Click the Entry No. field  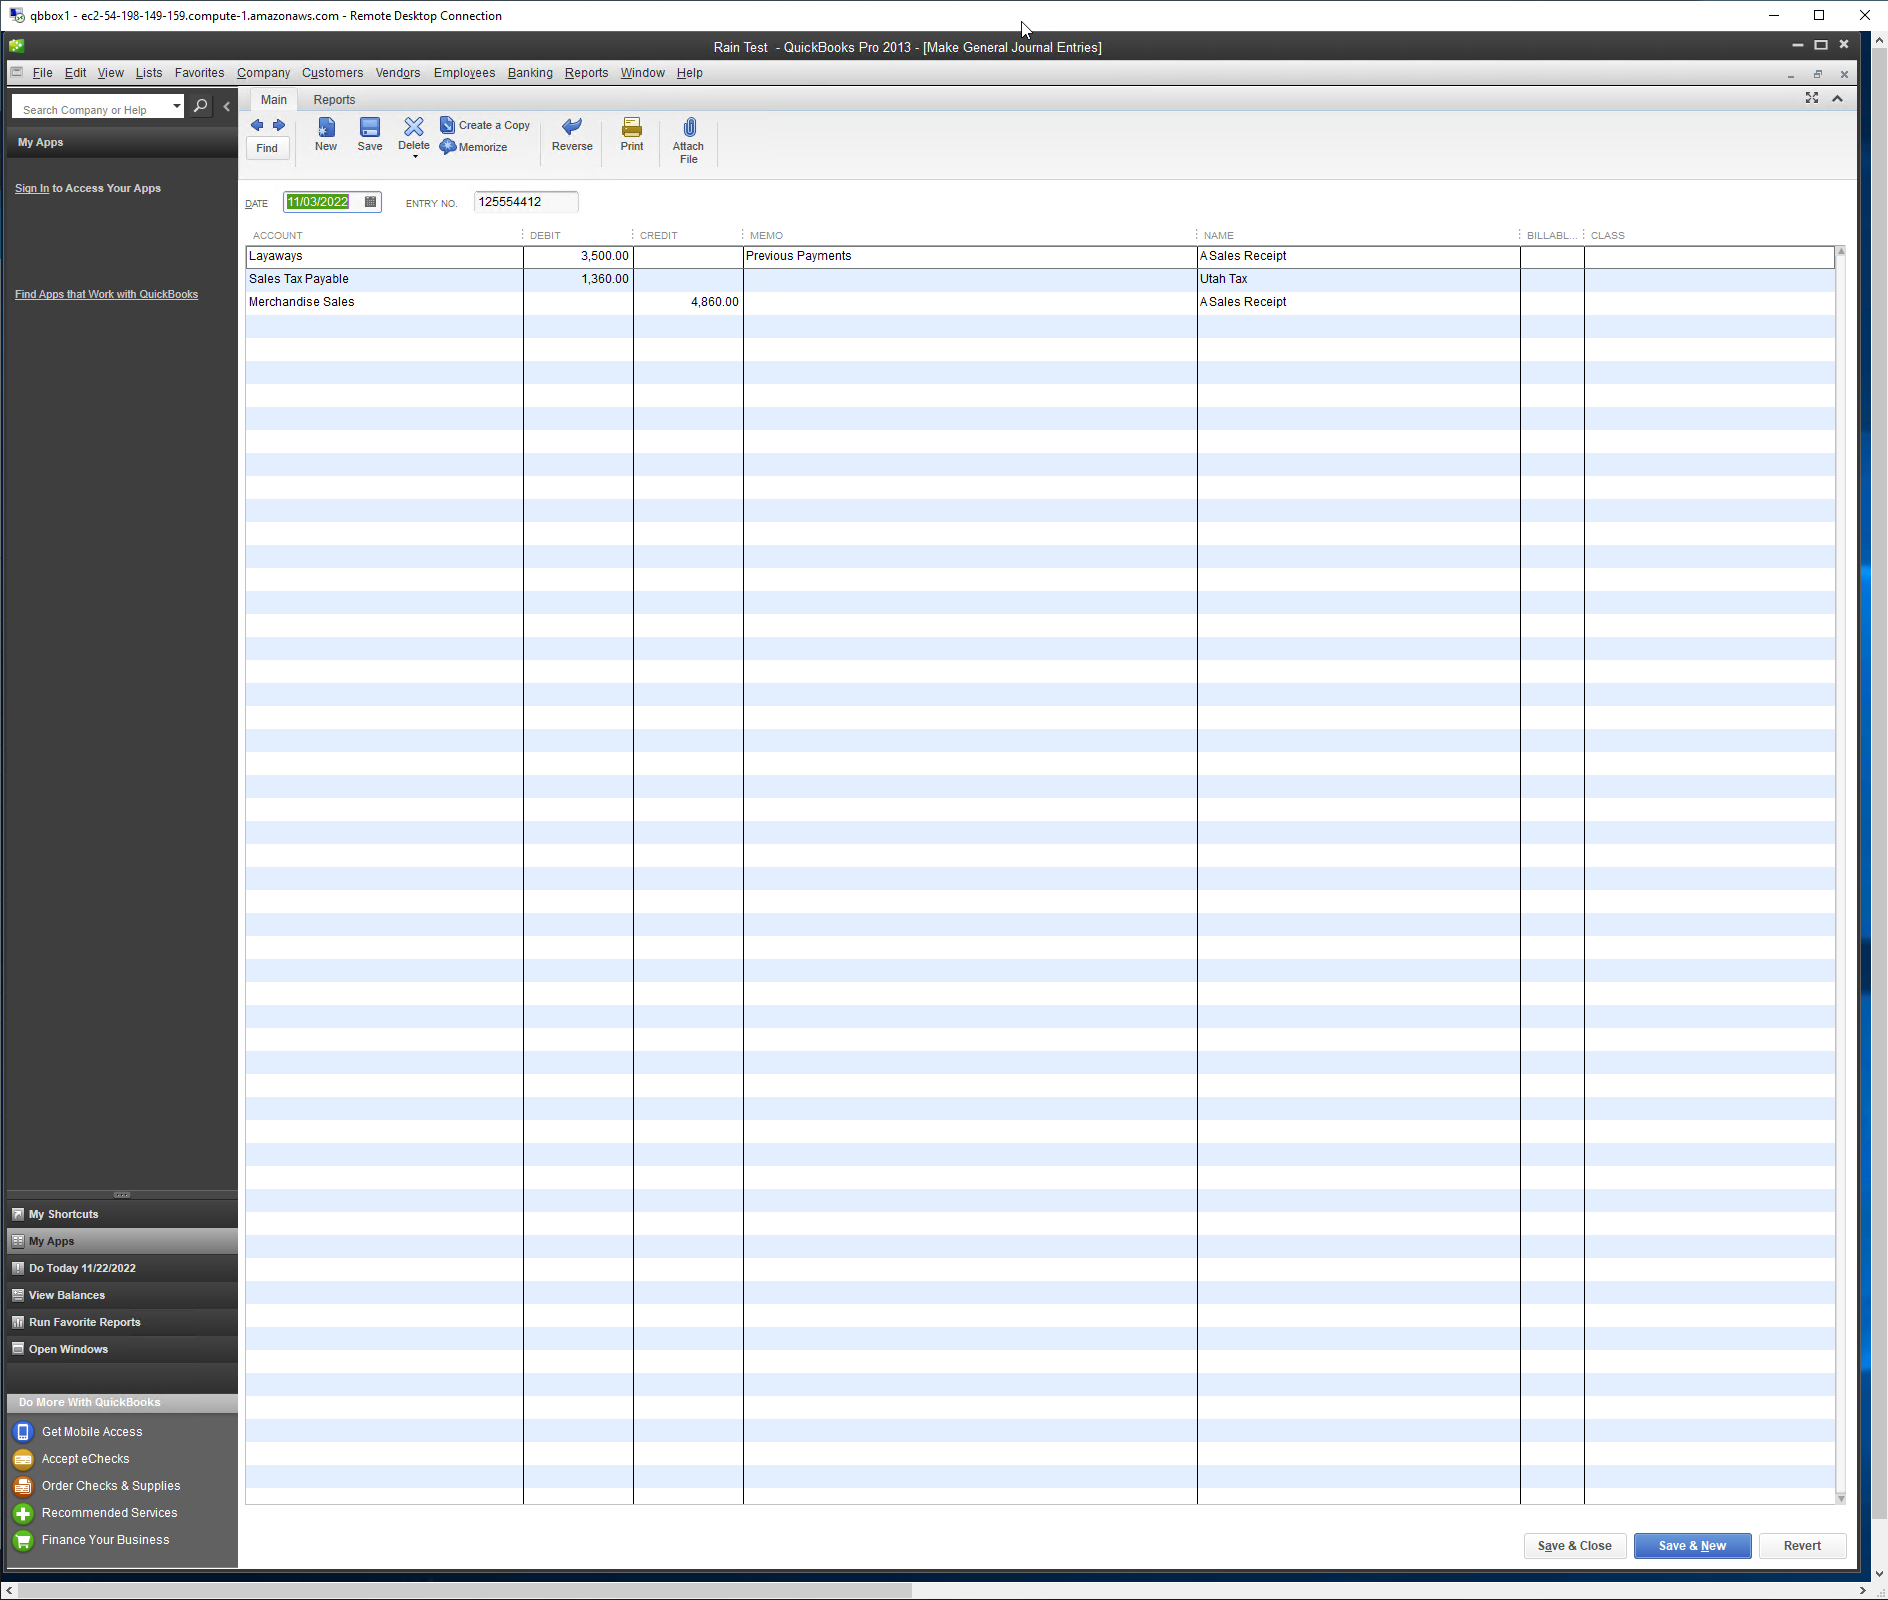click(526, 202)
